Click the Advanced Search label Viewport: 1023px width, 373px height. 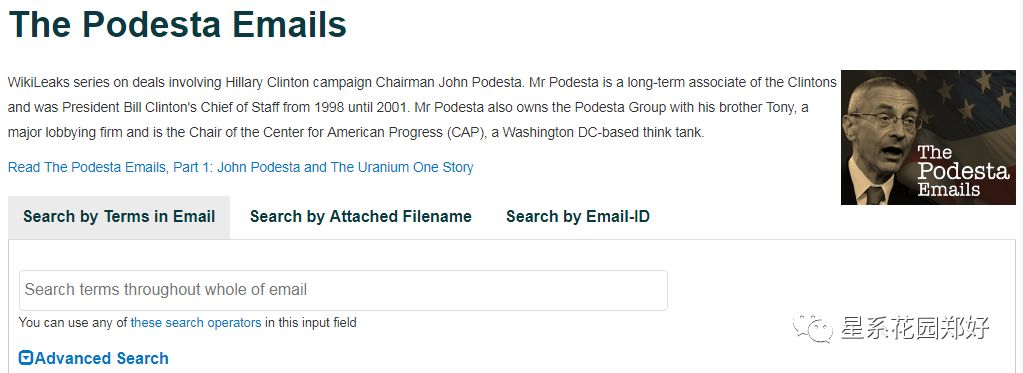coord(102,358)
